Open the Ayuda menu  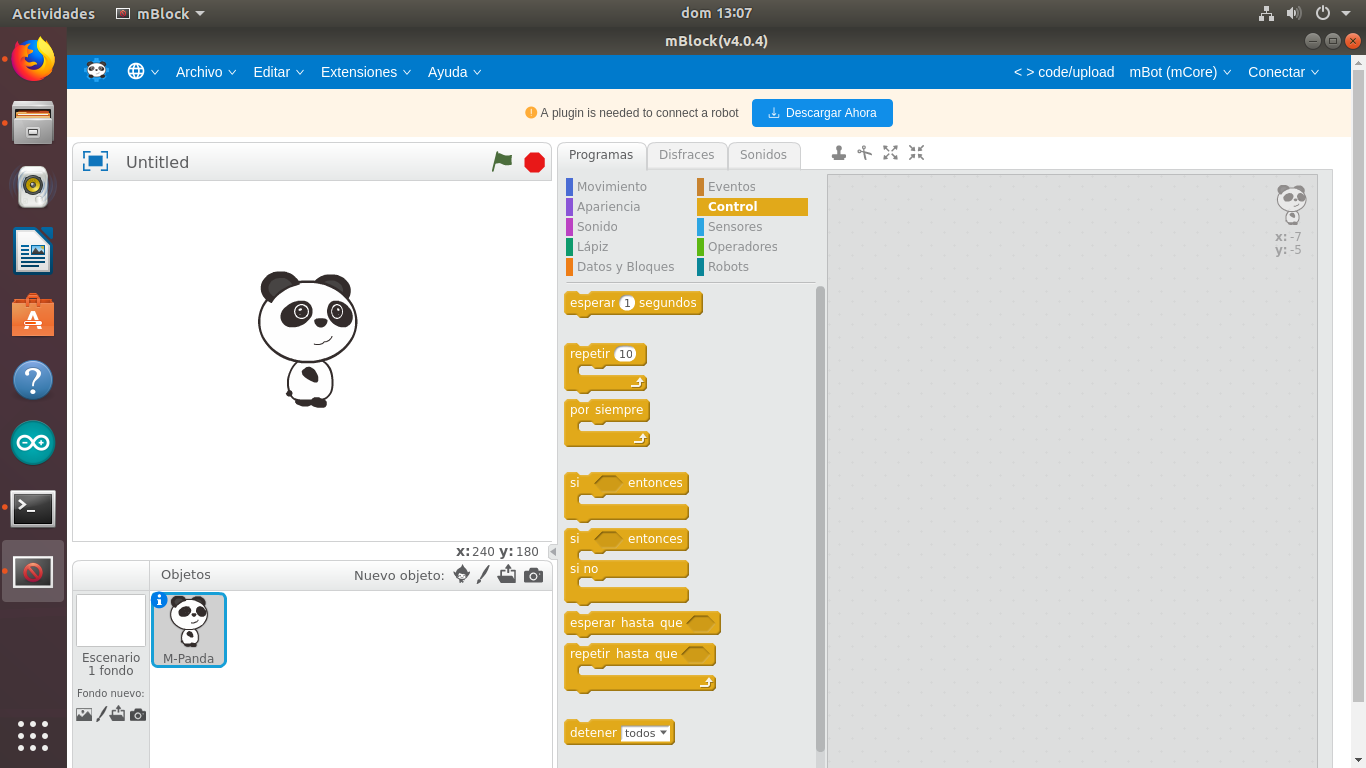click(x=455, y=72)
